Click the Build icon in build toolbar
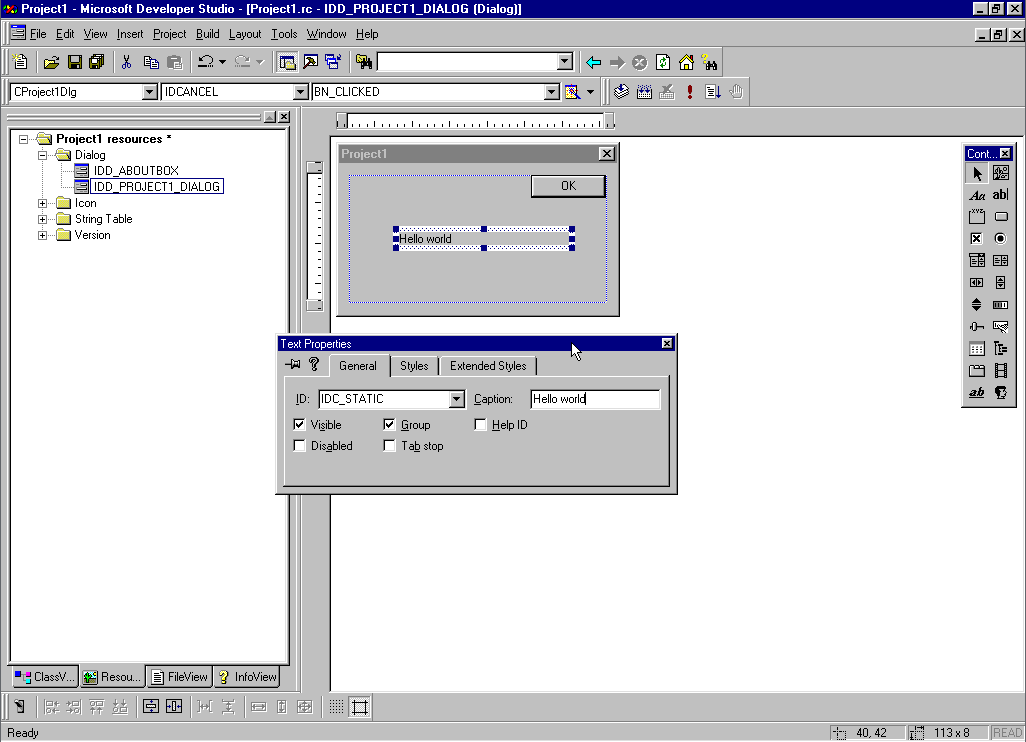1026x742 pixels. click(x=645, y=92)
